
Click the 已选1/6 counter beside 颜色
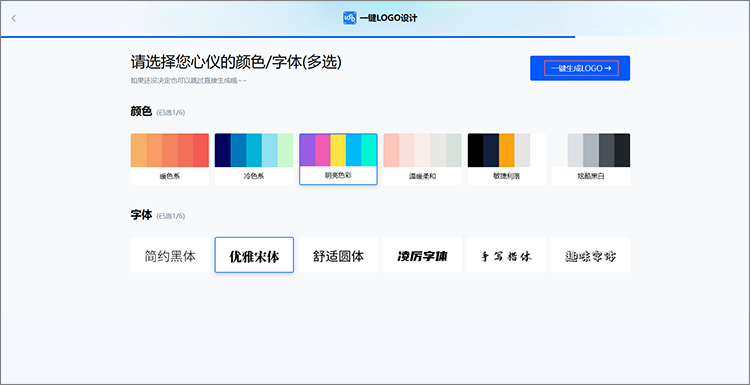(171, 113)
